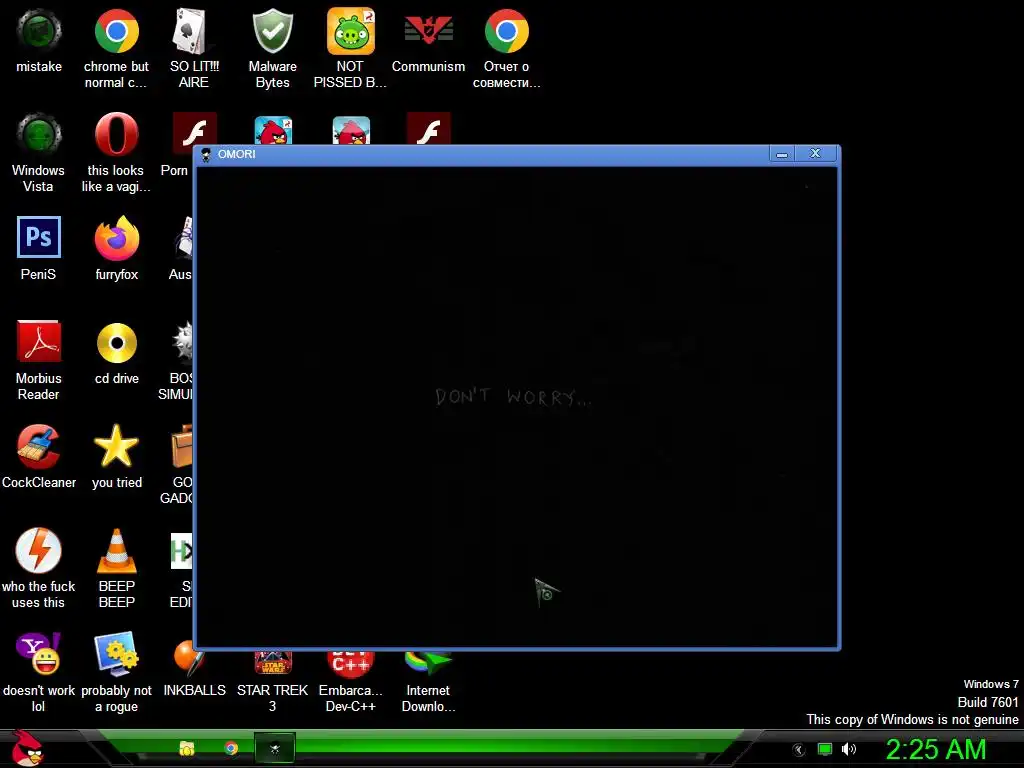Click the Angry Birds Start button

pos(27,749)
